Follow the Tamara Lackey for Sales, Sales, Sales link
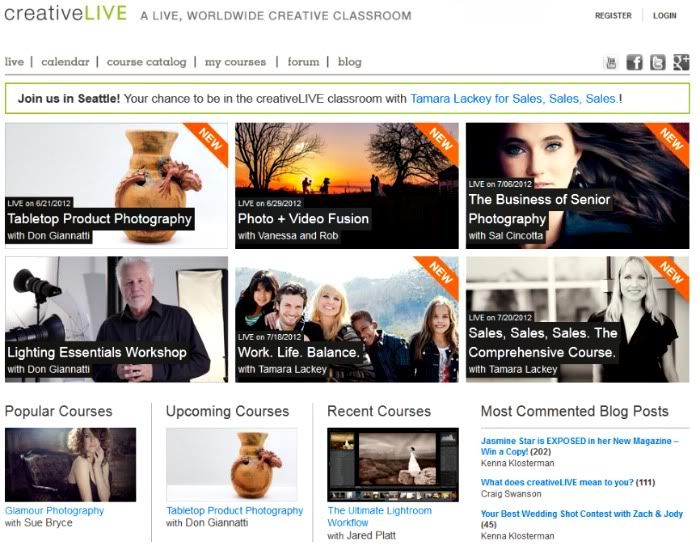The width and height of the screenshot is (700, 550). click(514, 99)
